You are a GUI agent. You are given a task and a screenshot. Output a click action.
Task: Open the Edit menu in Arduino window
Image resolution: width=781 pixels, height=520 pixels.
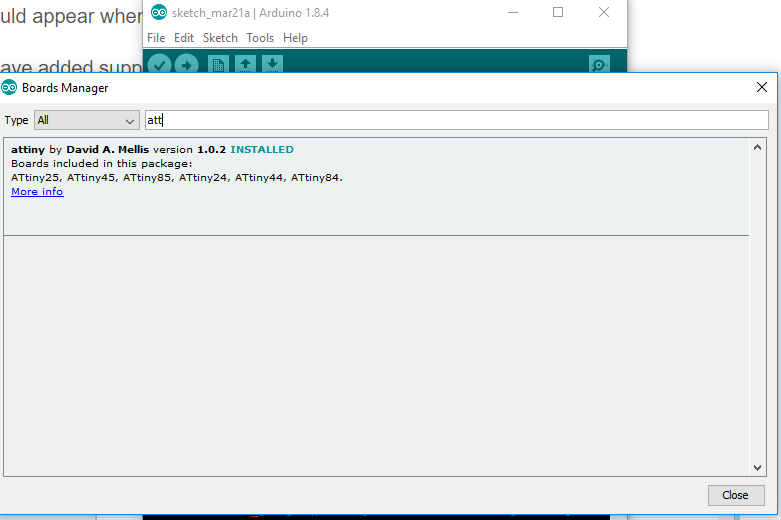point(184,38)
